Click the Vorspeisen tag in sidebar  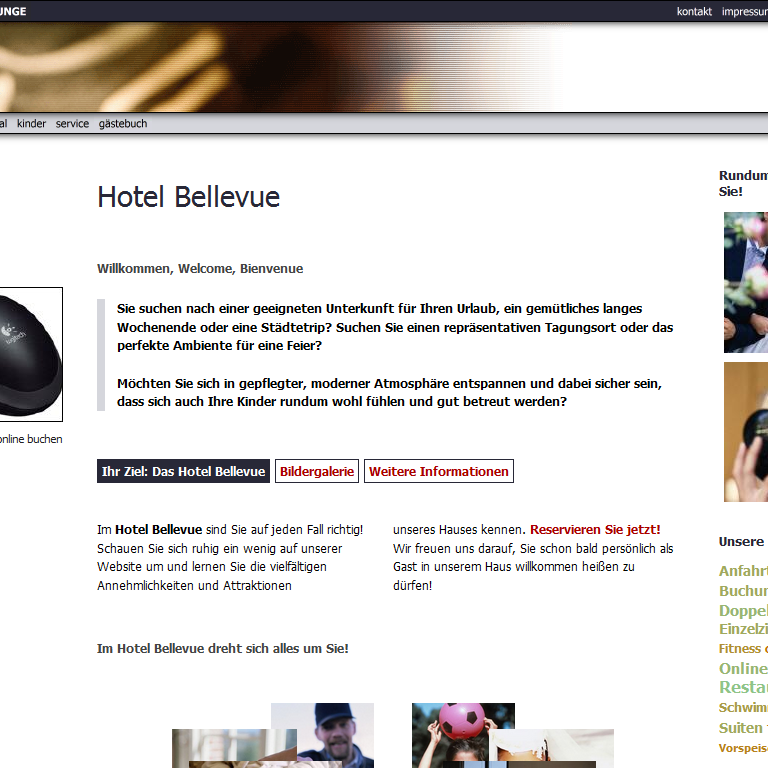(743, 748)
